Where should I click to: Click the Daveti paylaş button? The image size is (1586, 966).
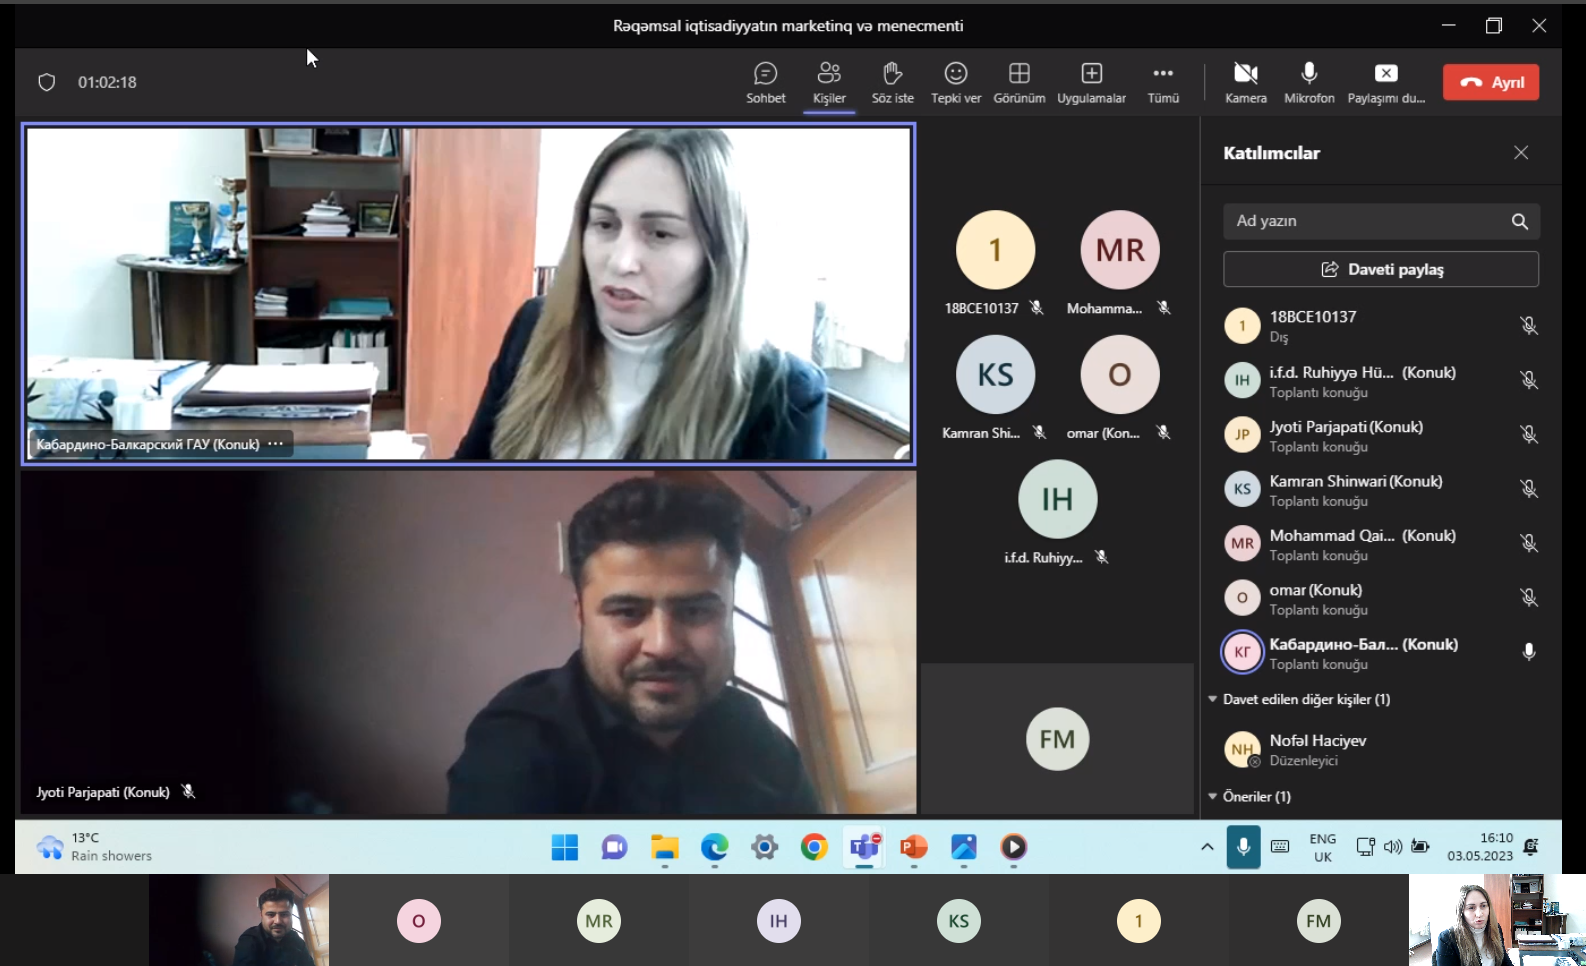[x=1380, y=269]
